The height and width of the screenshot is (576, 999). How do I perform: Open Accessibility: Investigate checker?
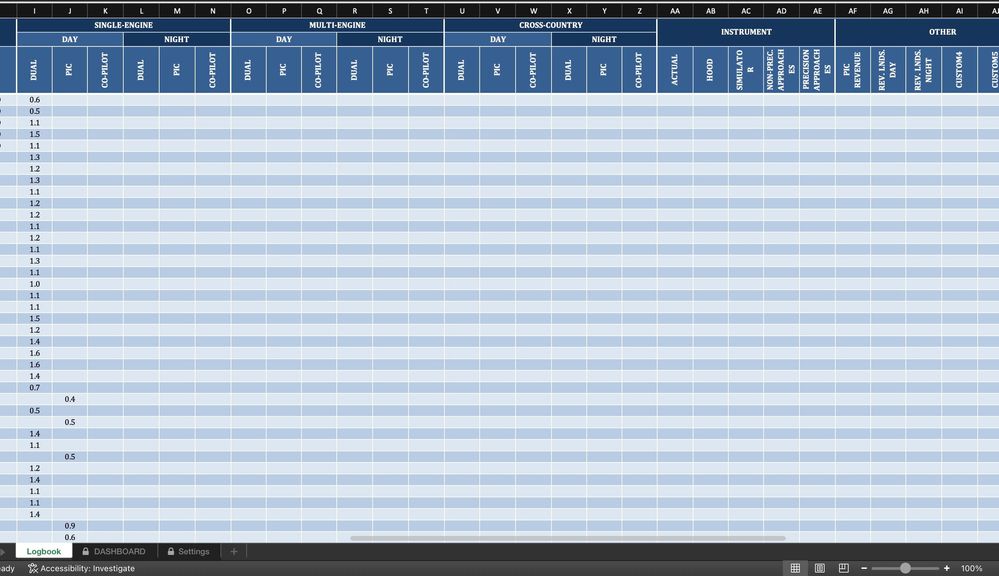click(x=82, y=568)
